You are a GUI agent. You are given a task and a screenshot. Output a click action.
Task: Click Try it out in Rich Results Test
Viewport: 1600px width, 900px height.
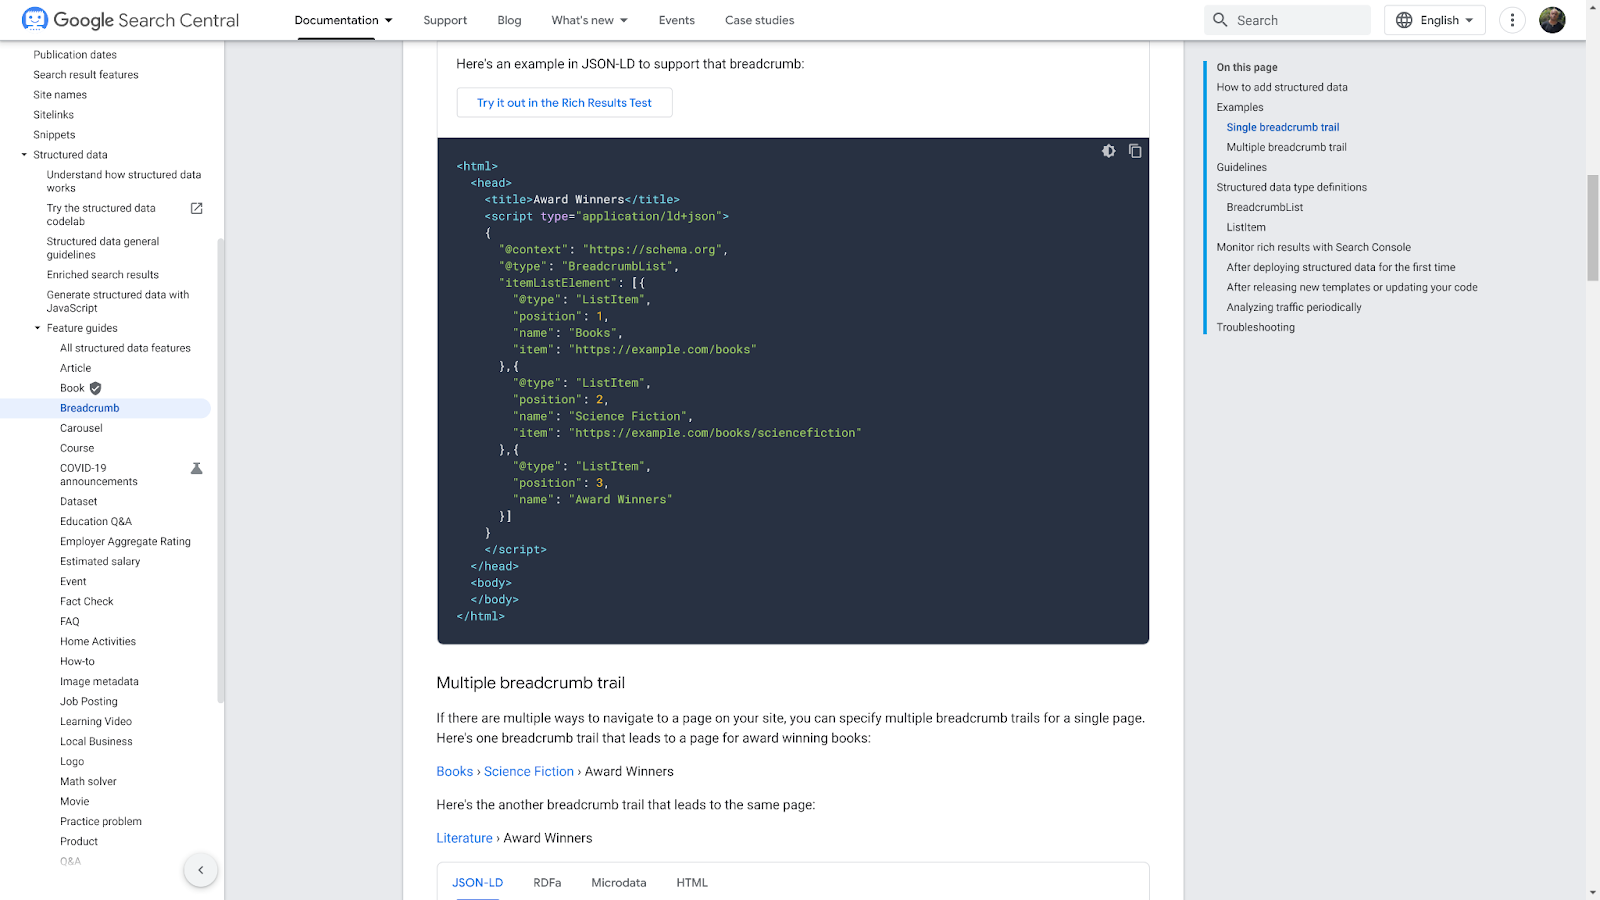pos(564,103)
